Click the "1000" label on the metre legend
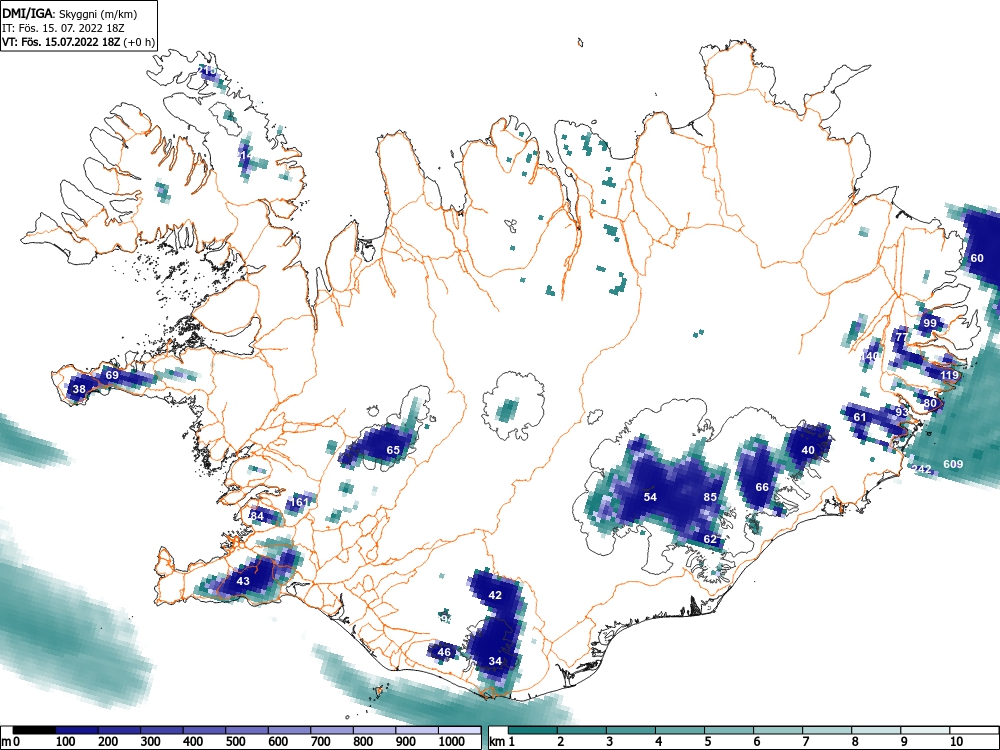 pyautogui.click(x=452, y=742)
